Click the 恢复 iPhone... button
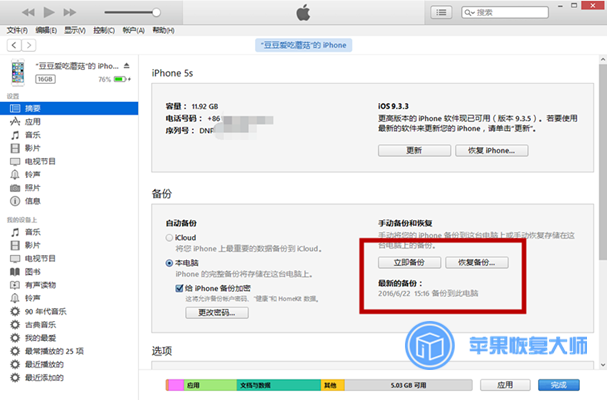This screenshot has height=400, width=607. 492,151
